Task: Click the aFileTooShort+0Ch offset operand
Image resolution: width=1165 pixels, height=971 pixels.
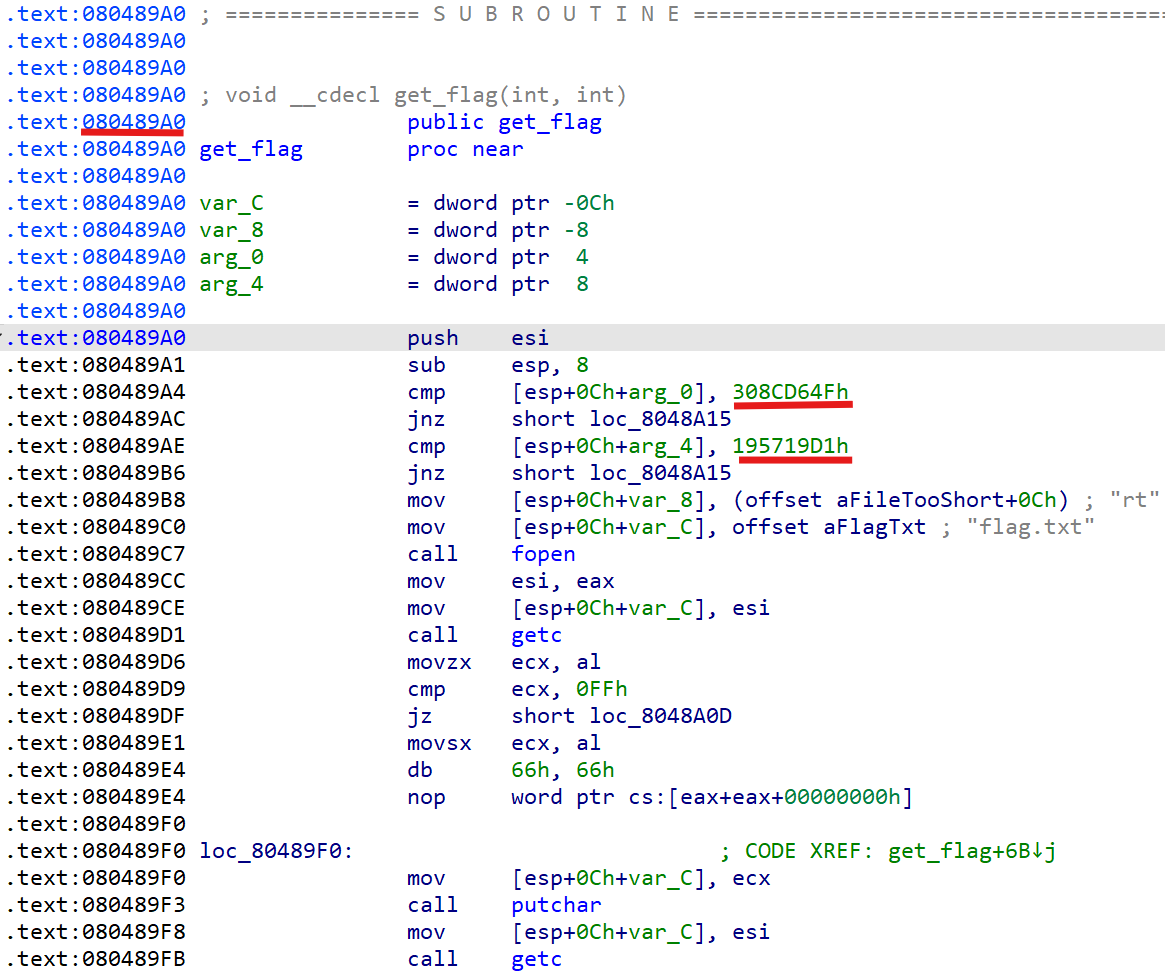Action: (x=900, y=500)
